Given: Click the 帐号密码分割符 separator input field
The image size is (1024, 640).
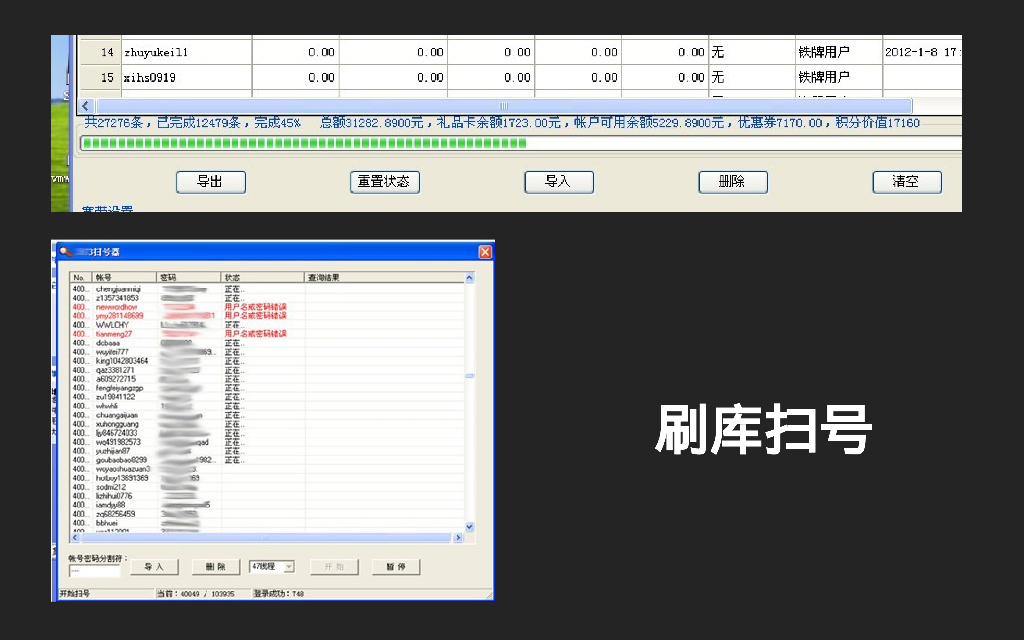Looking at the screenshot, I should click(x=95, y=571).
